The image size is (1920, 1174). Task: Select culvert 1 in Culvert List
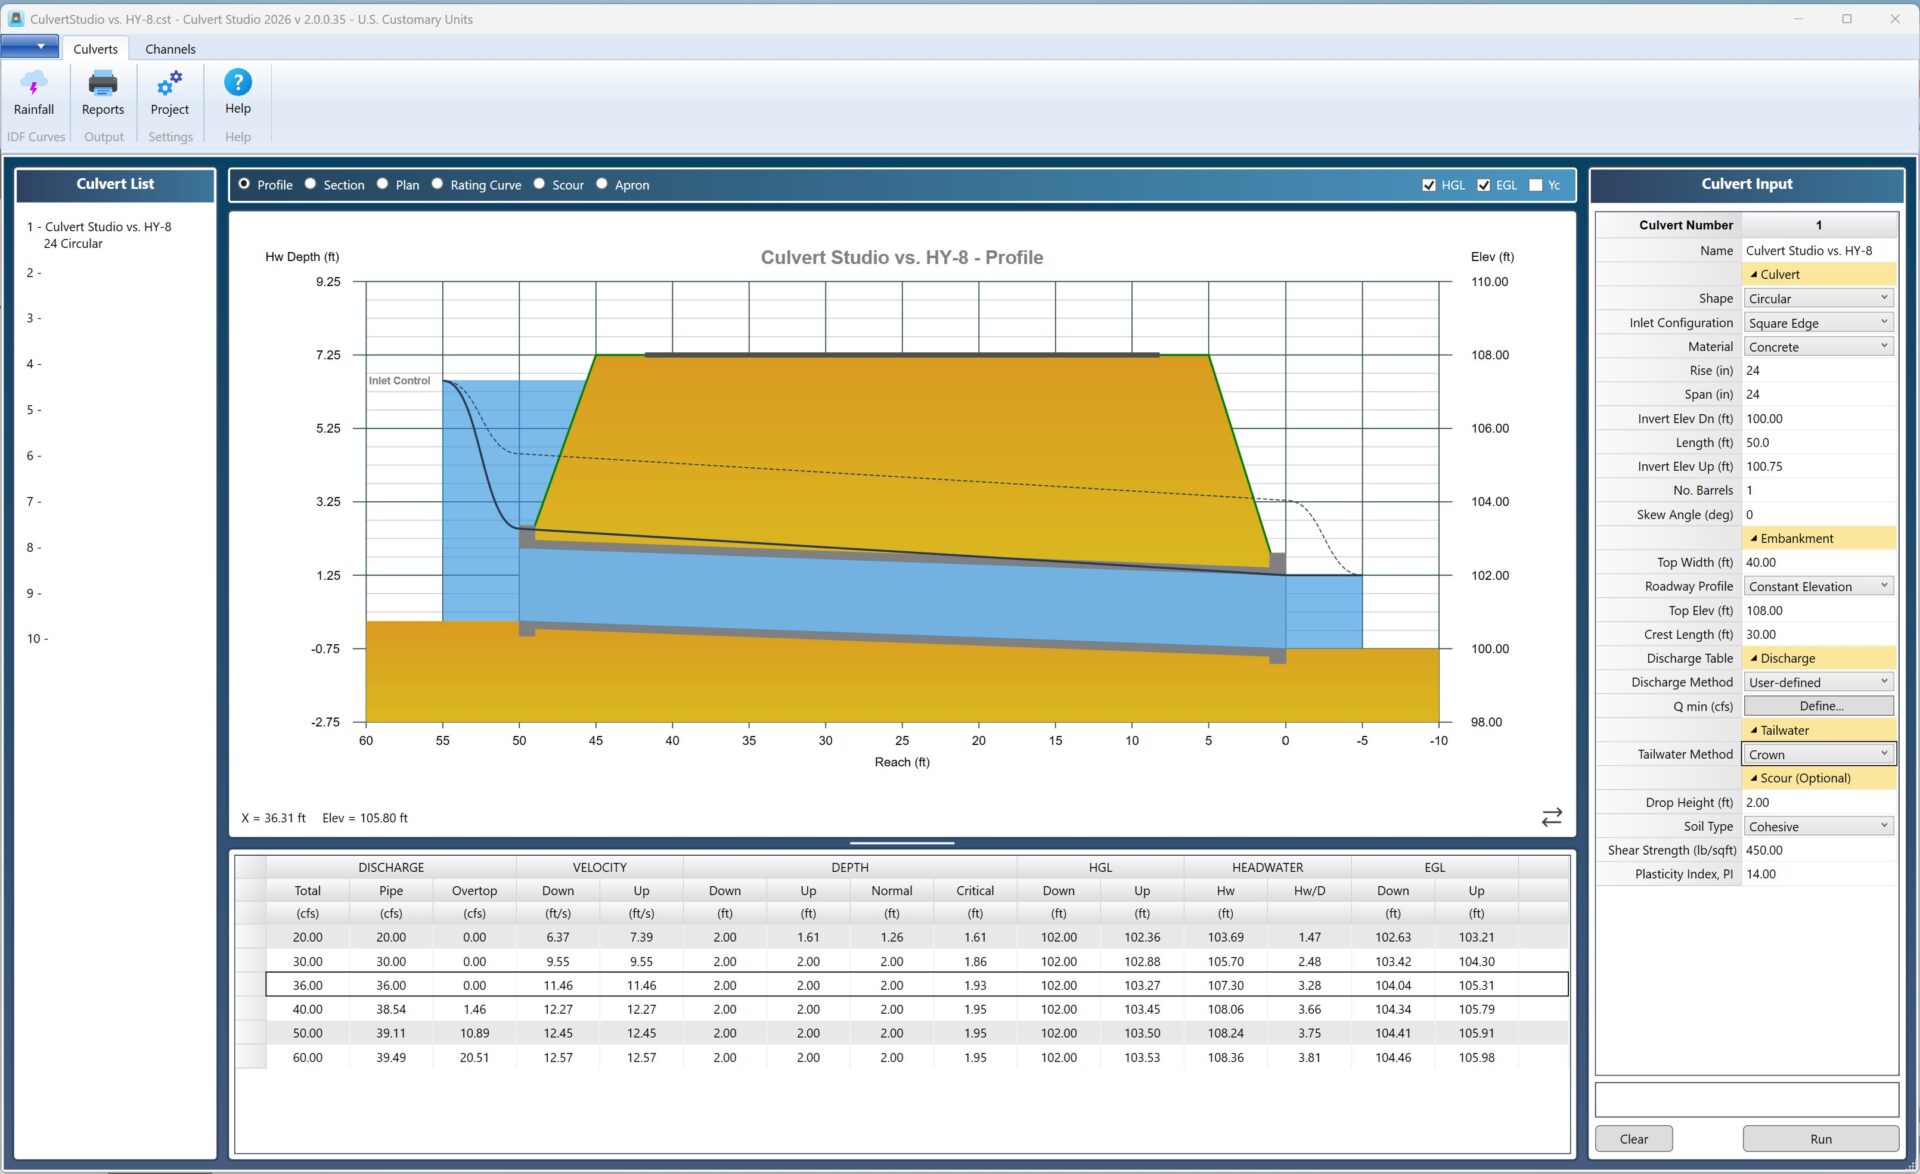(99, 235)
